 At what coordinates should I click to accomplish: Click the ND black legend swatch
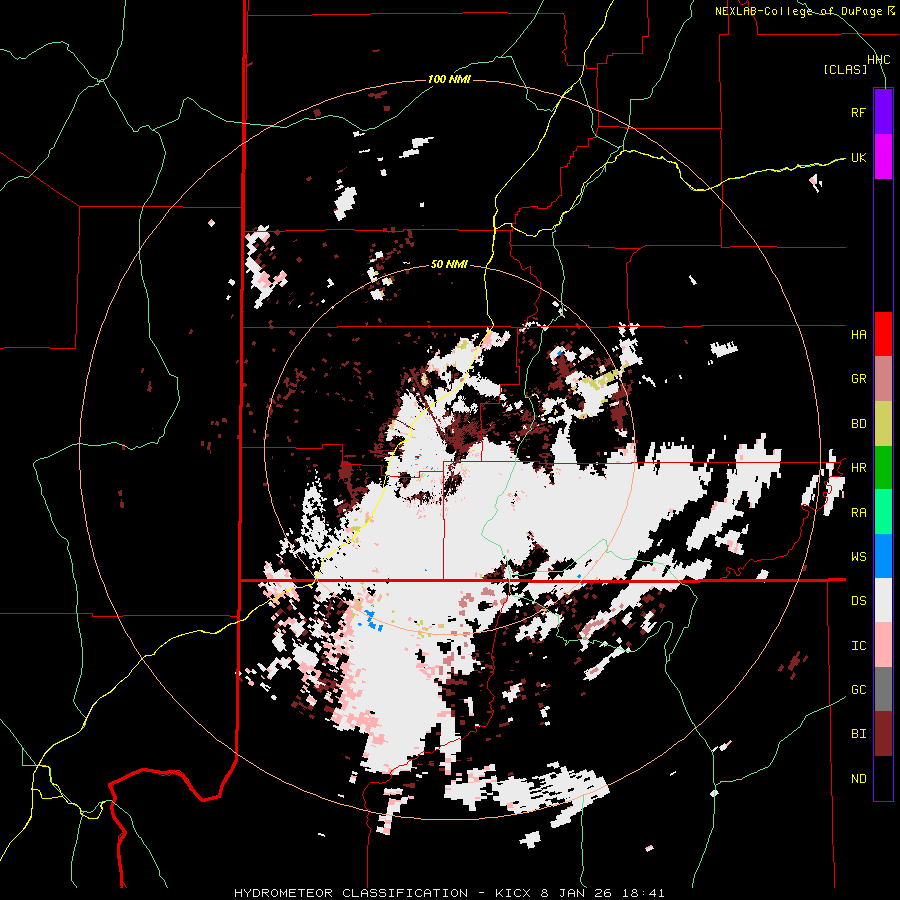883,778
